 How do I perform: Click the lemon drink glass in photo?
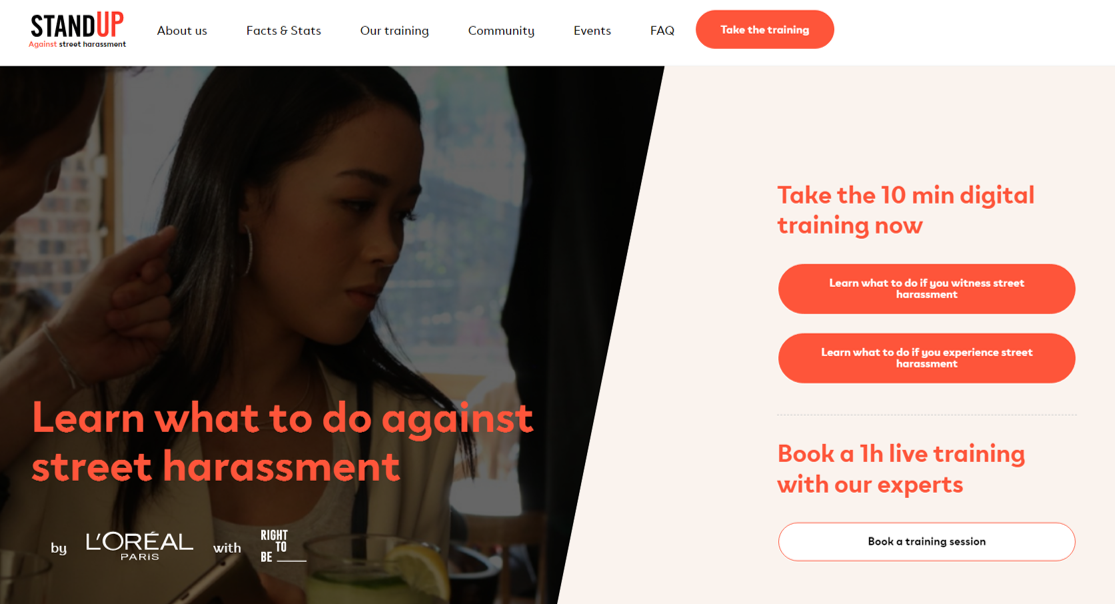click(x=377, y=573)
